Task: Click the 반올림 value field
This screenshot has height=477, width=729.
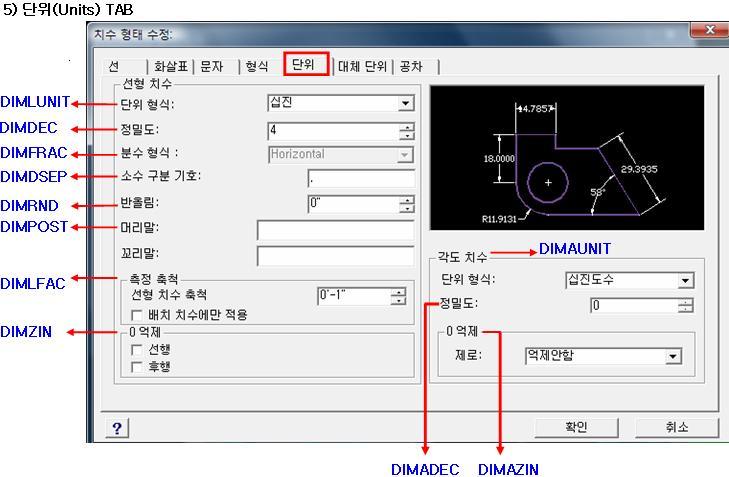Action: tap(353, 204)
